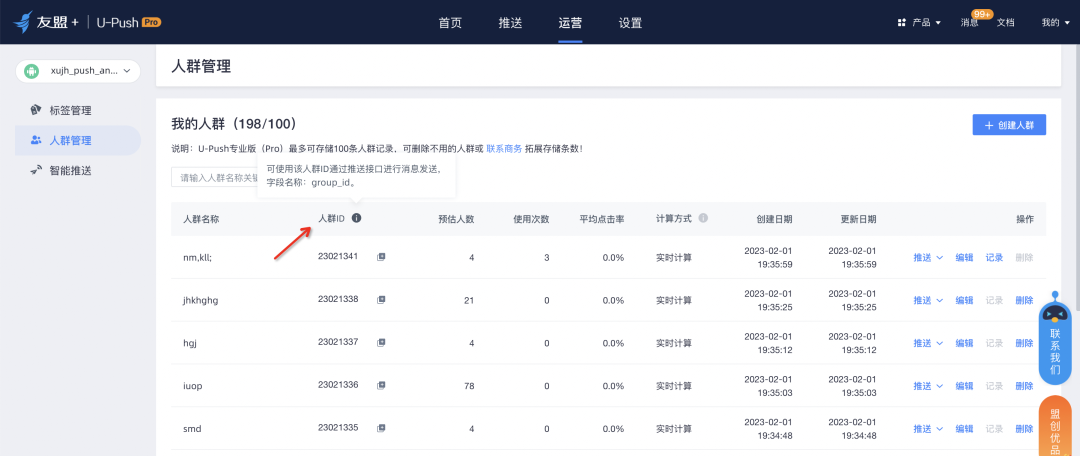
Task: Expand the 我的 account menu
Action: [1055, 23]
